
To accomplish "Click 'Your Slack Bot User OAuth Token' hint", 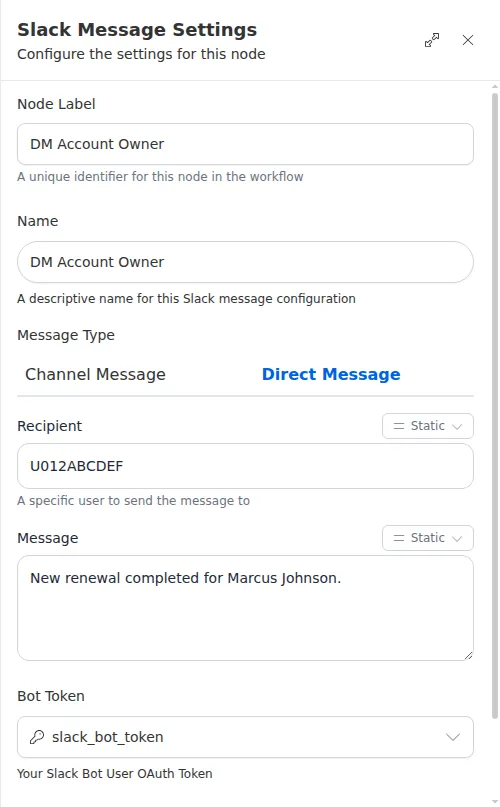I will click(x=115, y=774).
